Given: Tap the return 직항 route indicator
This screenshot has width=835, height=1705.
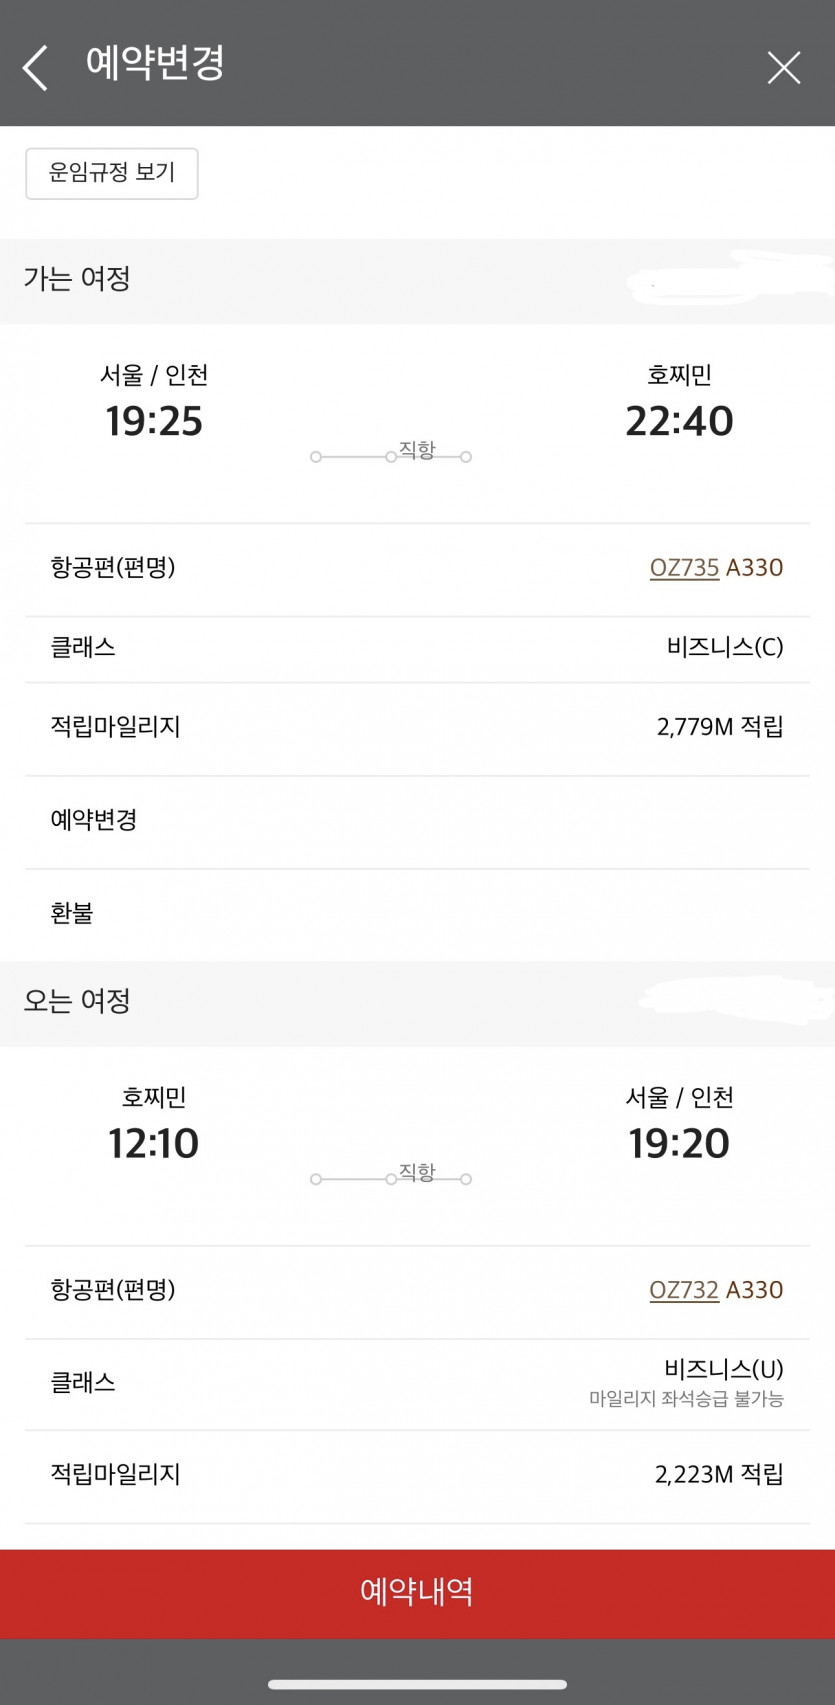Looking at the screenshot, I should coord(391,1176).
